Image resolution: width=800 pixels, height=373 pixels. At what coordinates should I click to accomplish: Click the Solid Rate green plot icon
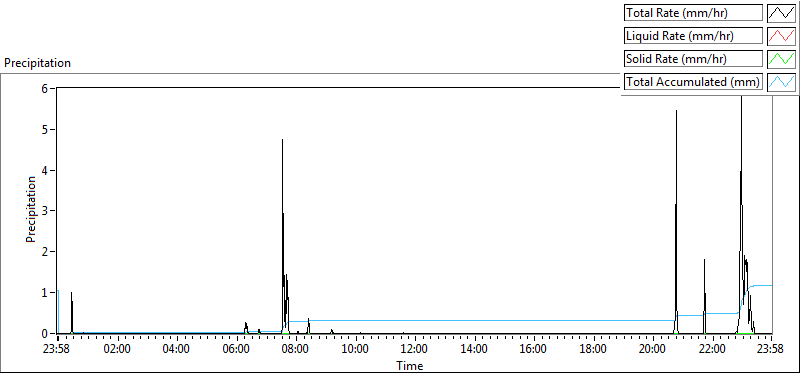point(781,59)
